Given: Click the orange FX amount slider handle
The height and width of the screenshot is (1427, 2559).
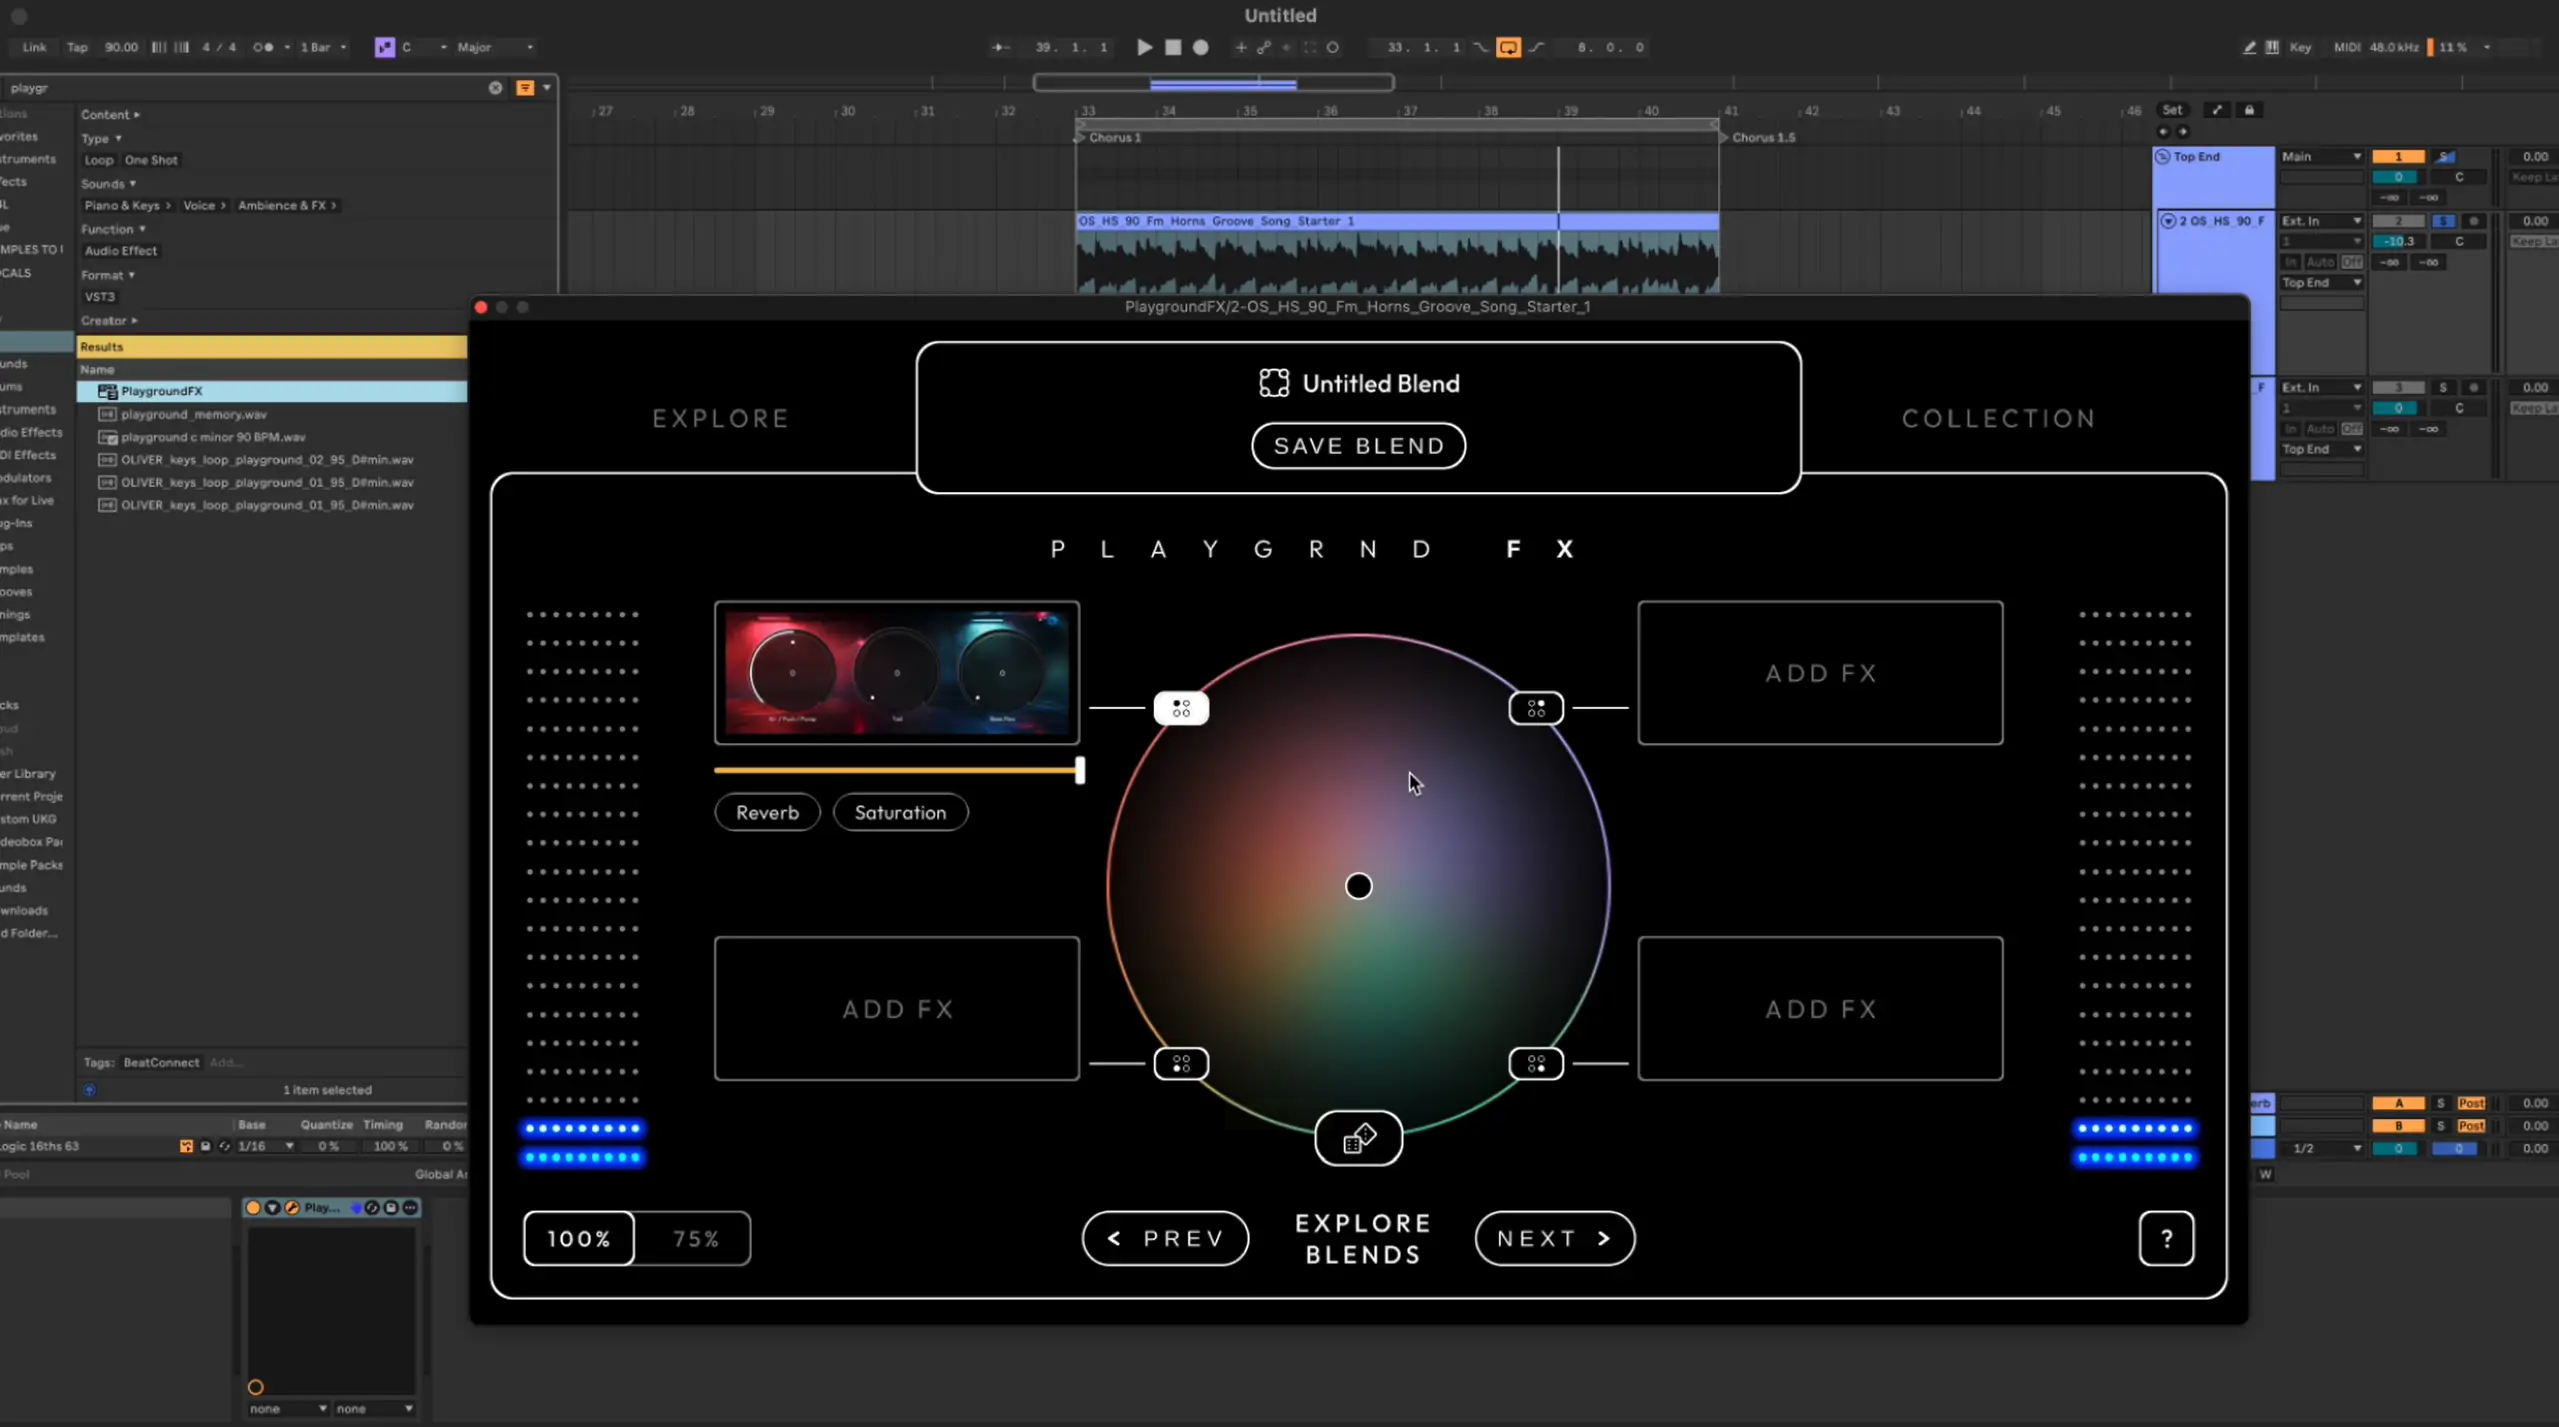Looking at the screenshot, I should [1079, 770].
